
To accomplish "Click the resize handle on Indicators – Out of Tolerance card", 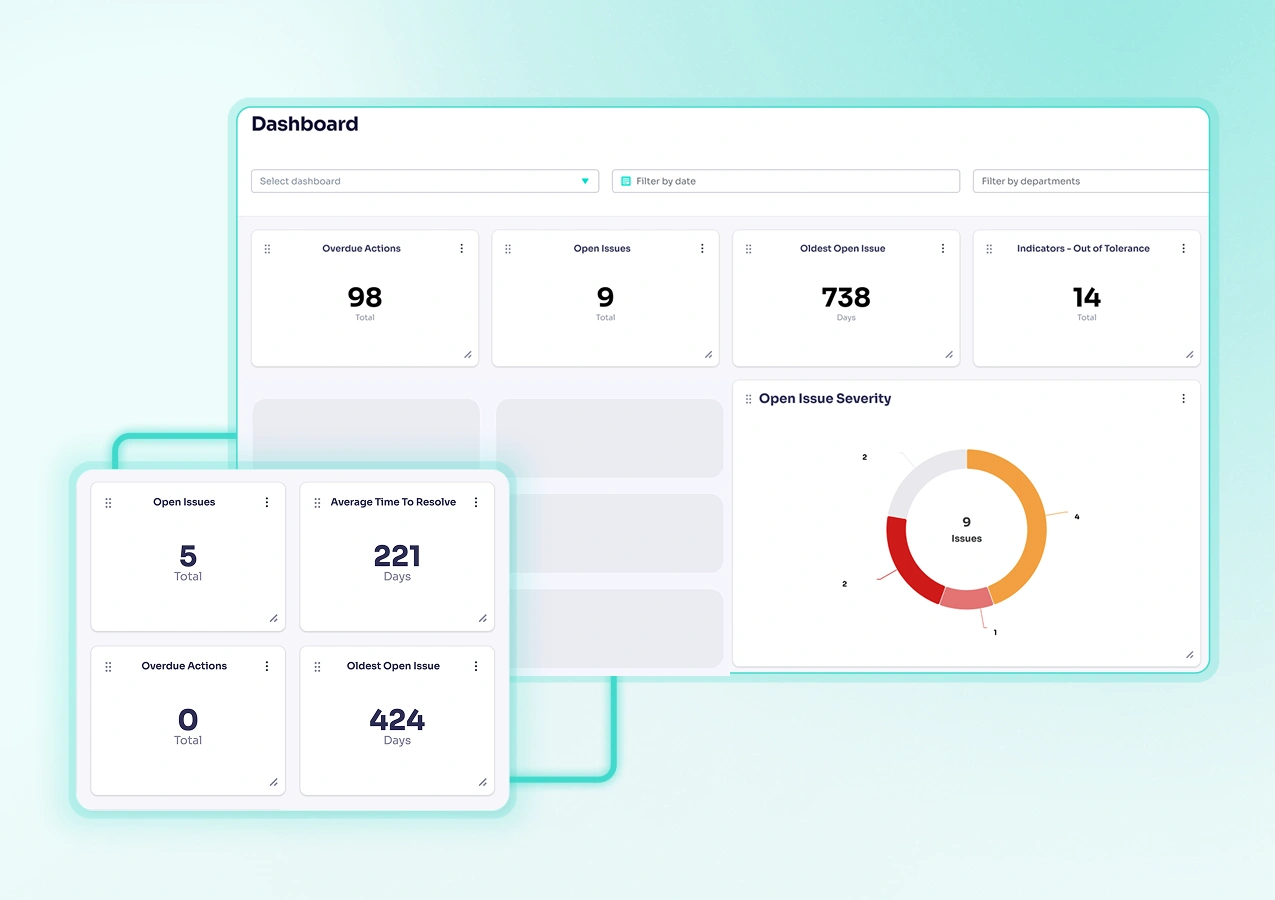I will (x=1189, y=355).
